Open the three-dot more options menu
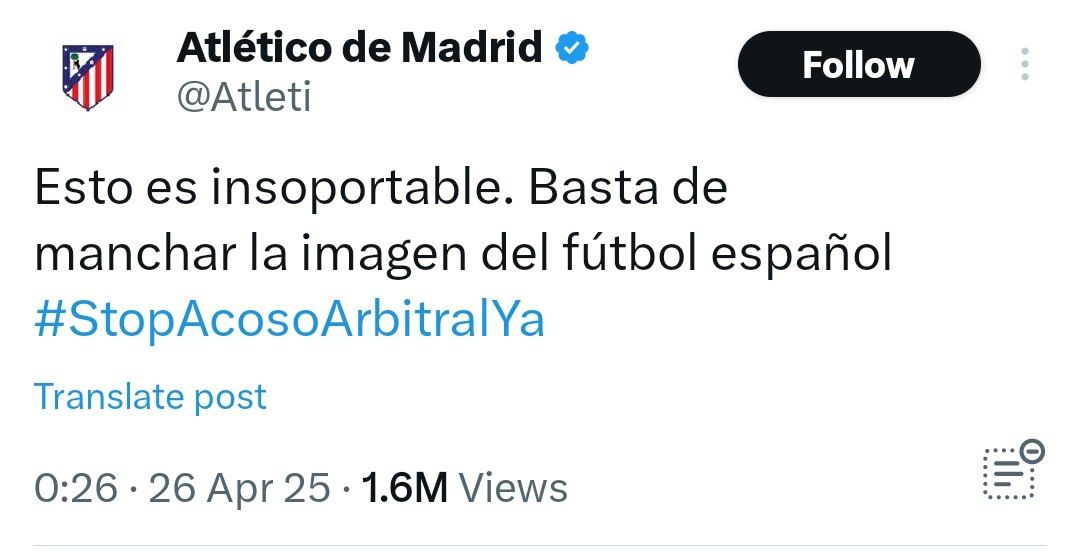1080x552 pixels. tap(1025, 64)
